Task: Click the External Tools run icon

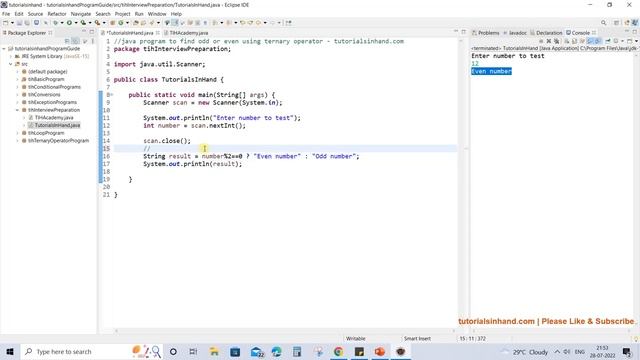Action: (97, 23)
